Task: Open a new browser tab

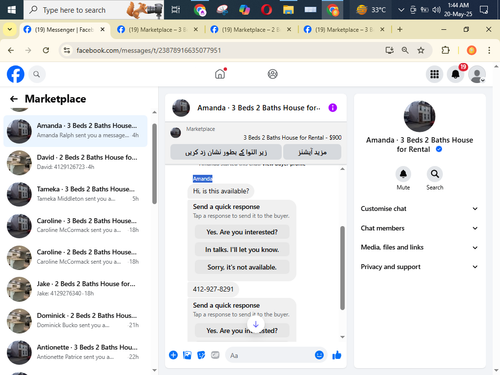Action: click(x=400, y=30)
